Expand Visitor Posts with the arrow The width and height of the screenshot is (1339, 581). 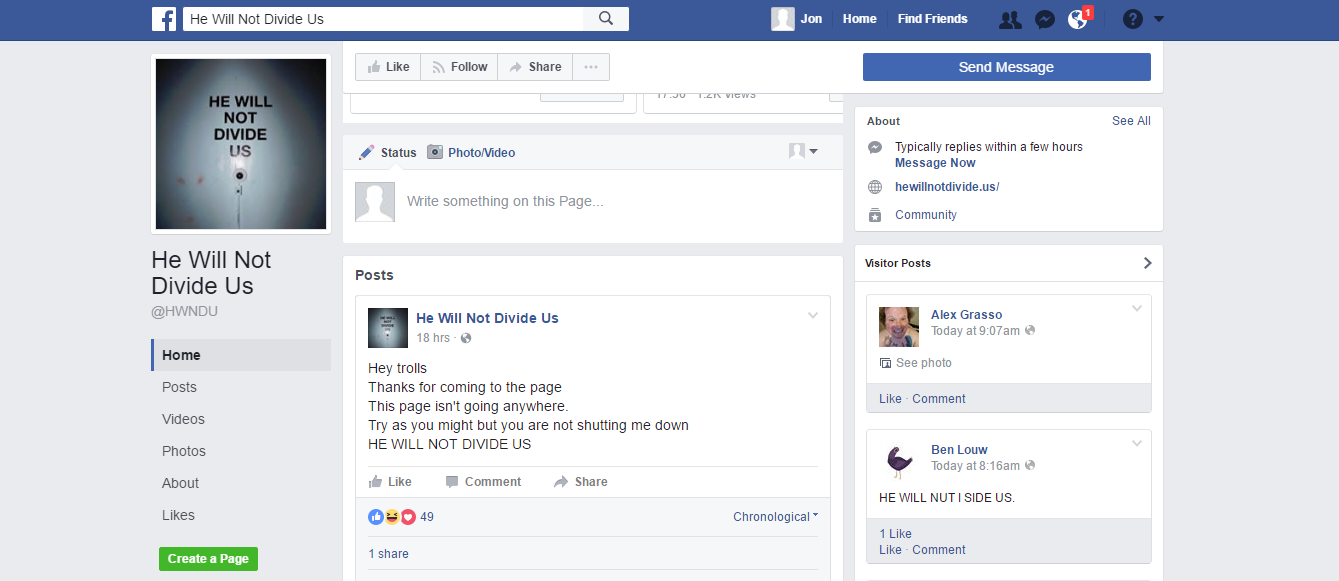[x=1147, y=263]
